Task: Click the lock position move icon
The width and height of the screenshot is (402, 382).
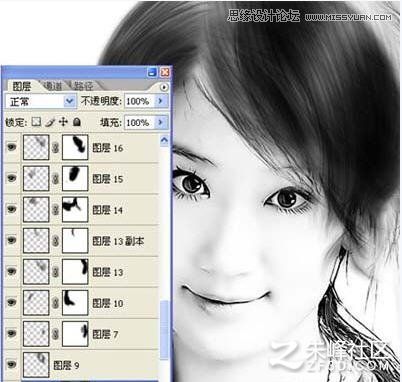Action: [63, 122]
